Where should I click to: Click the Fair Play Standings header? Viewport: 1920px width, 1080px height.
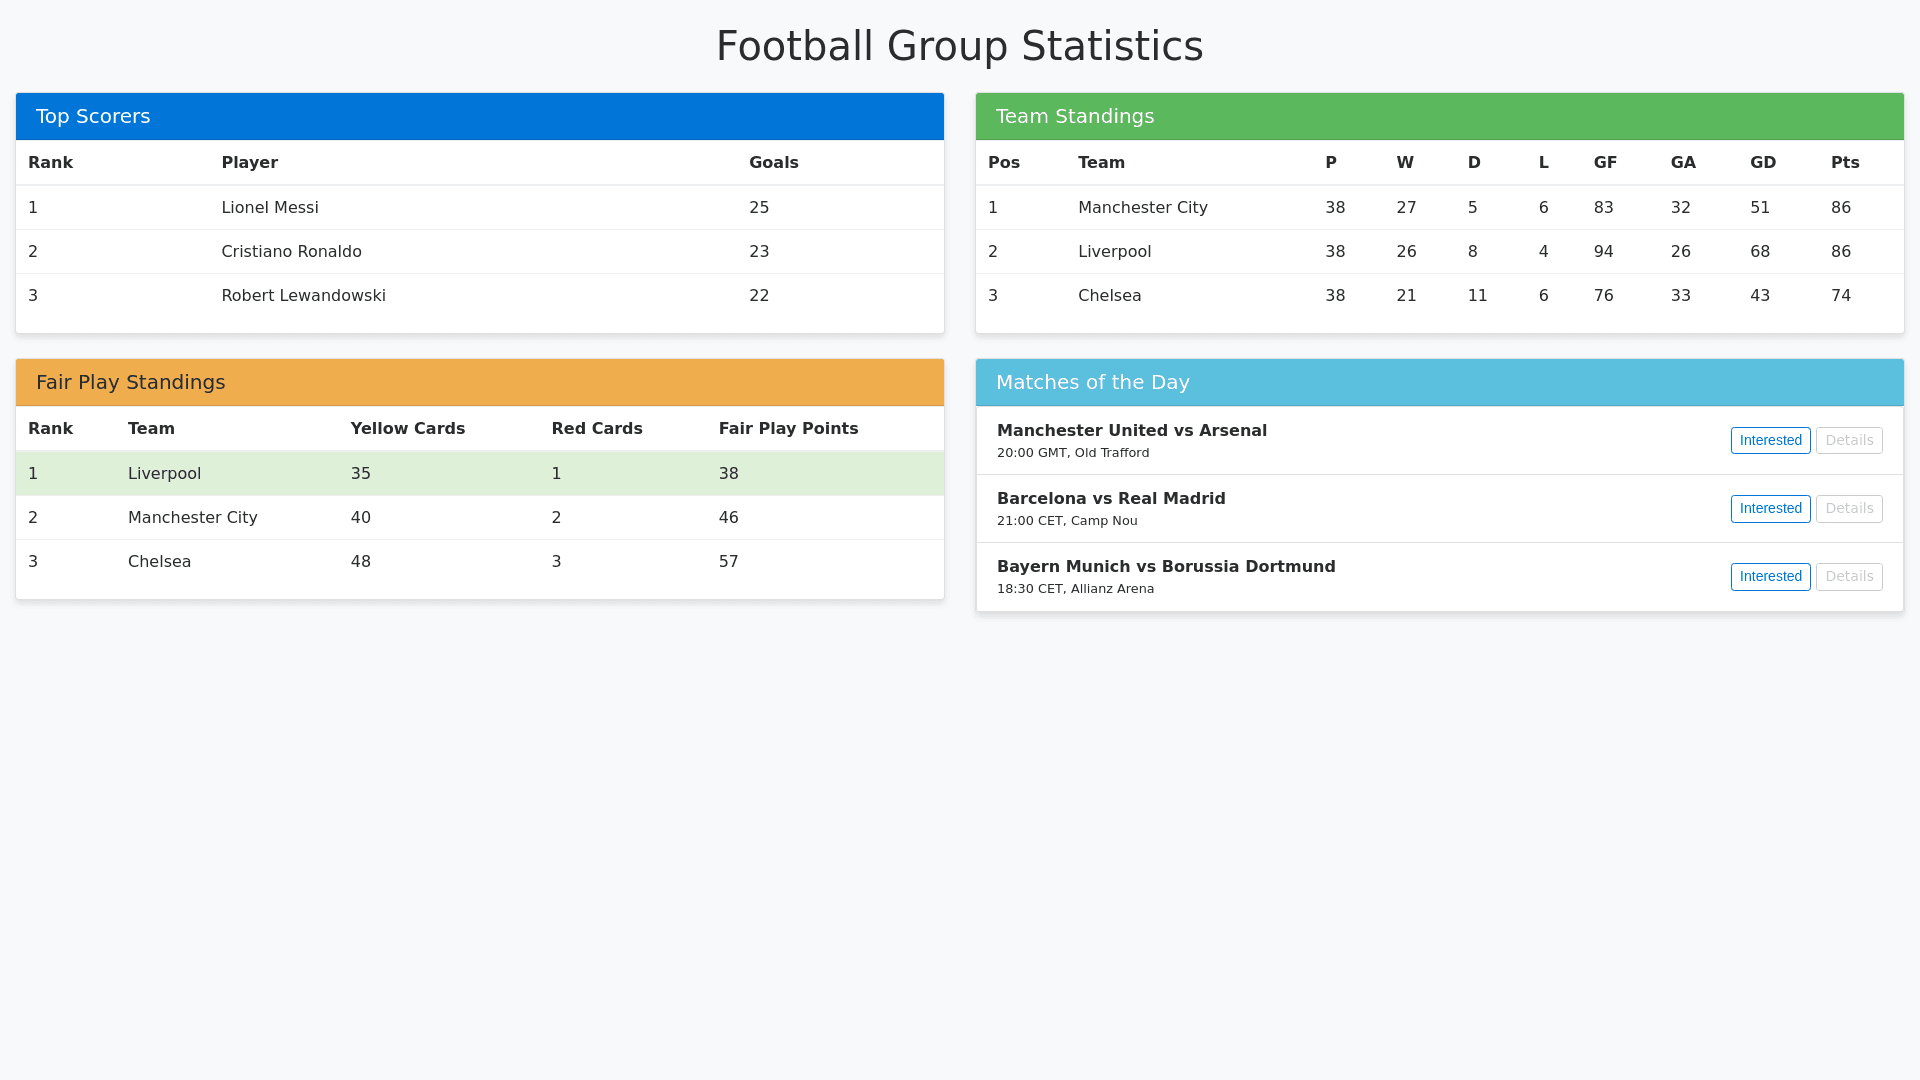[480, 383]
